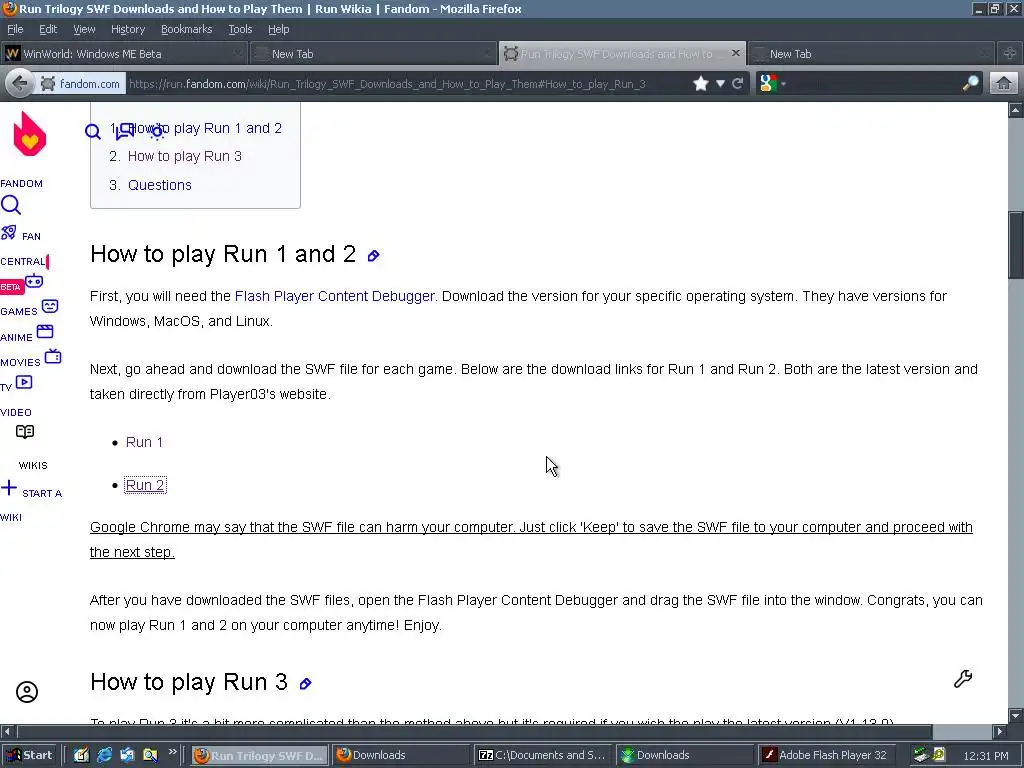The width and height of the screenshot is (1024, 768).
Task: Click the plus Start a Wiki icon
Action: click(8, 488)
